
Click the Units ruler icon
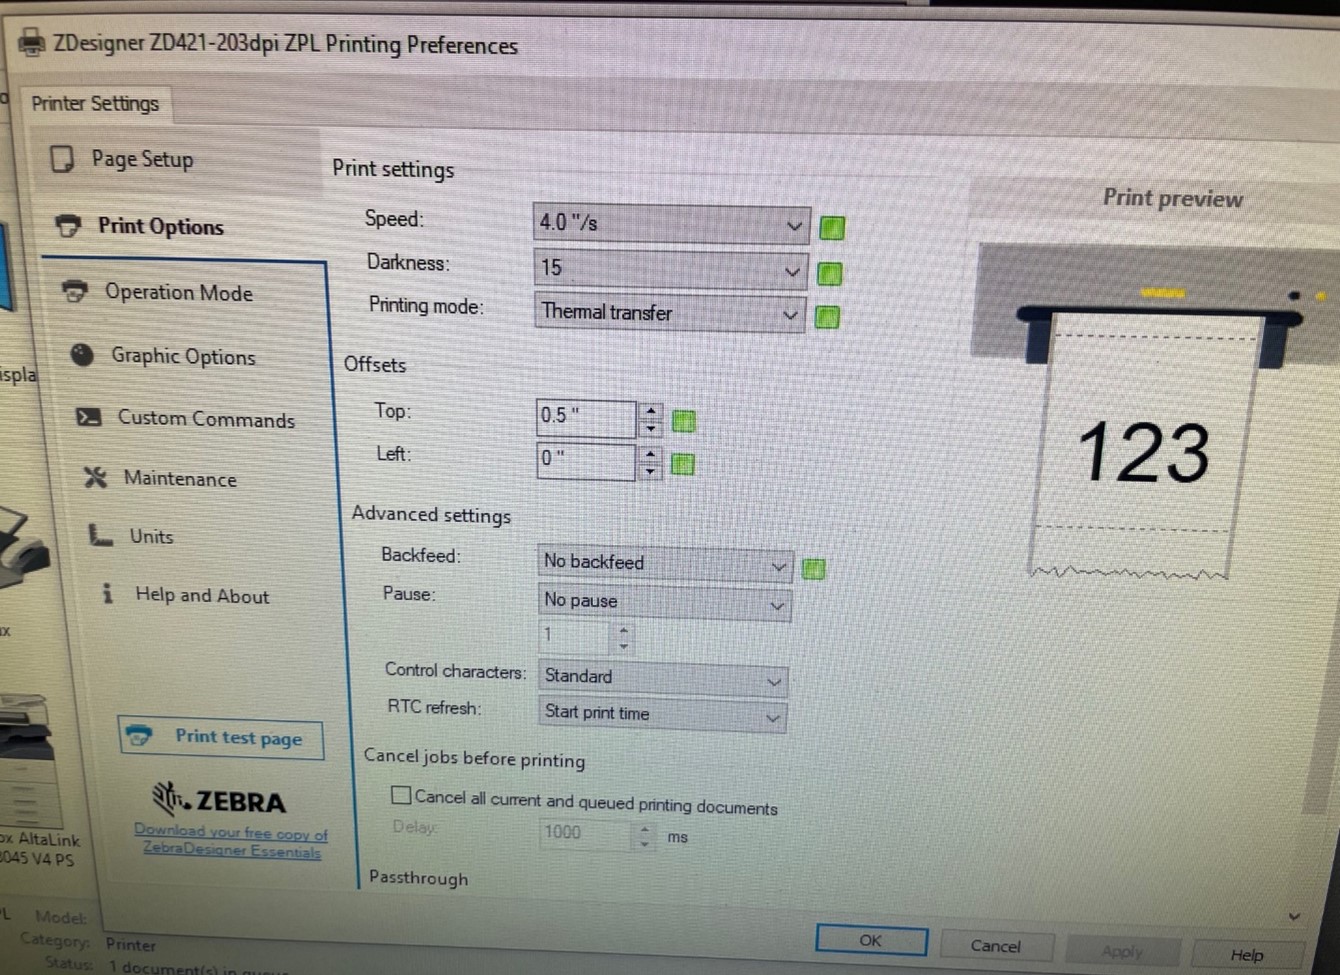point(101,535)
